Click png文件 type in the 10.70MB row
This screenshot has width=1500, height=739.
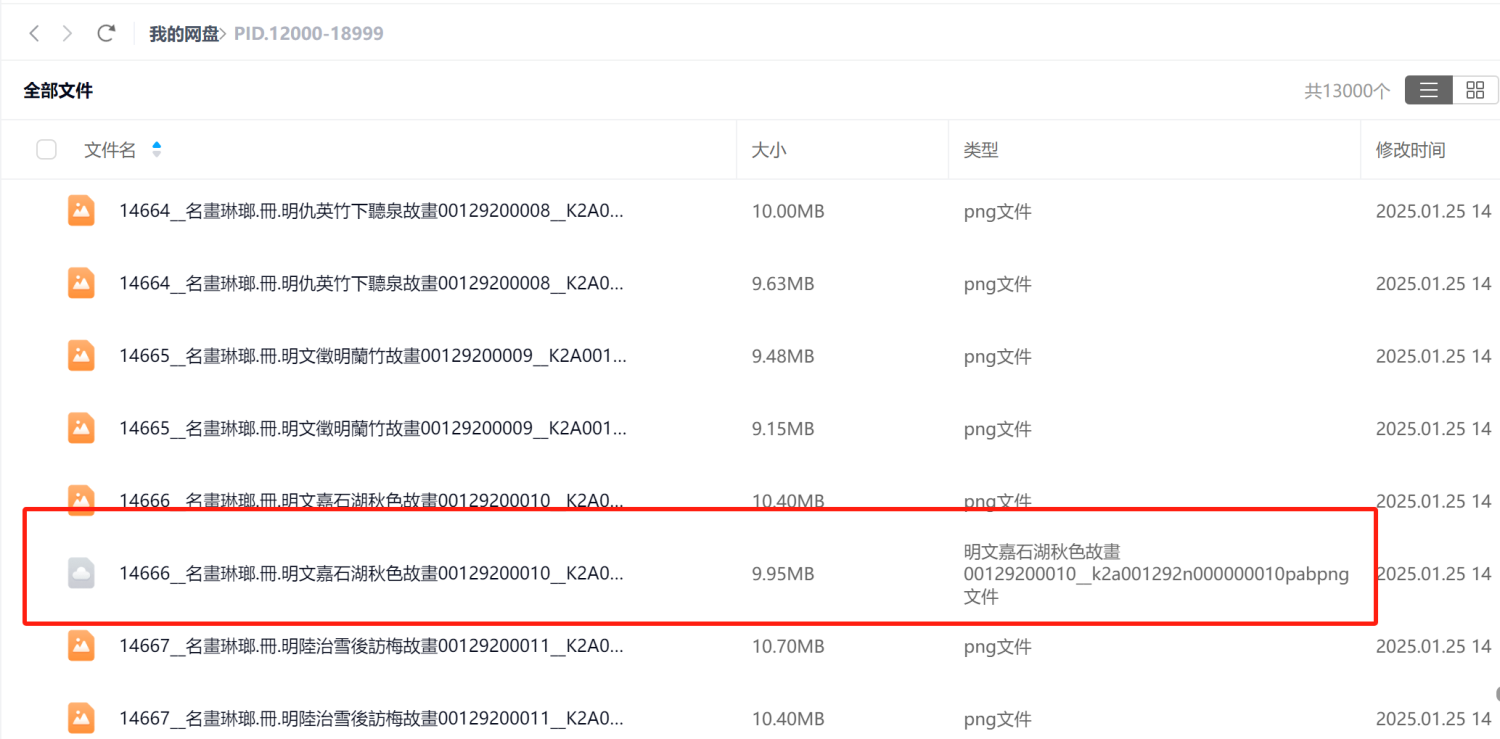[x=997, y=646]
